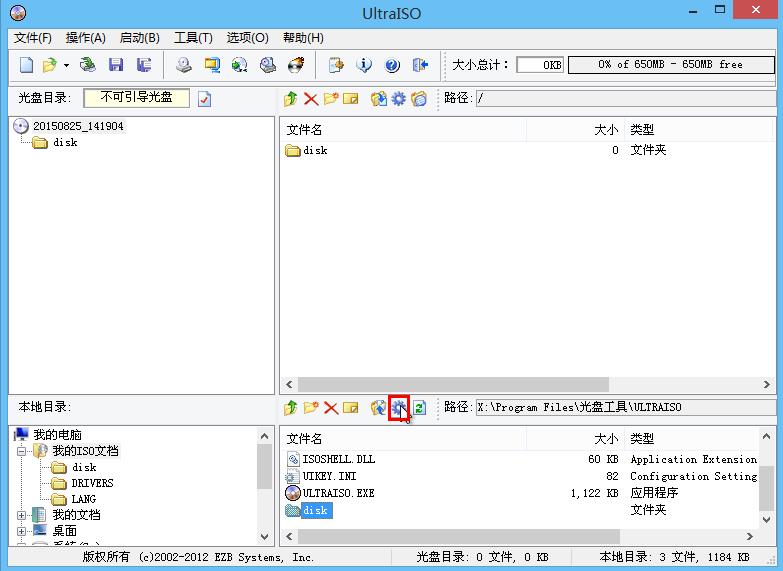783x571 pixels.
Task: Click the add-to-image blue arrow icon in the local toolbar
Action: (x=379, y=408)
